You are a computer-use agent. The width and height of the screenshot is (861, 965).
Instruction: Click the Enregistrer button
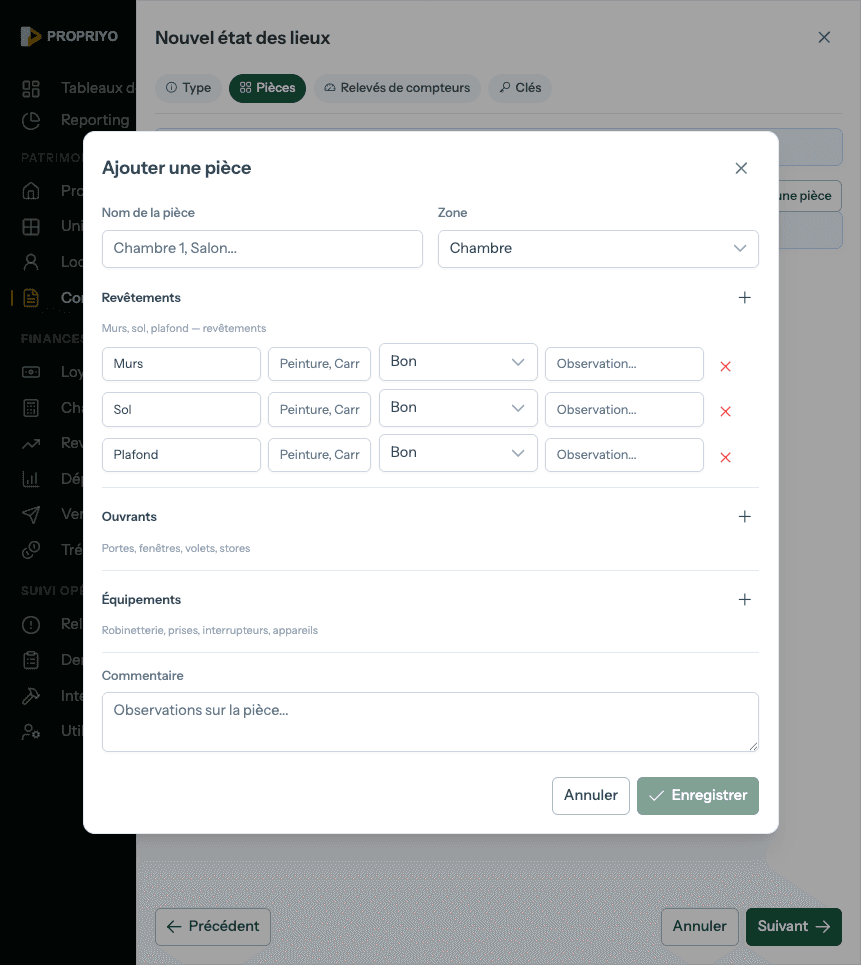click(x=698, y=796)
